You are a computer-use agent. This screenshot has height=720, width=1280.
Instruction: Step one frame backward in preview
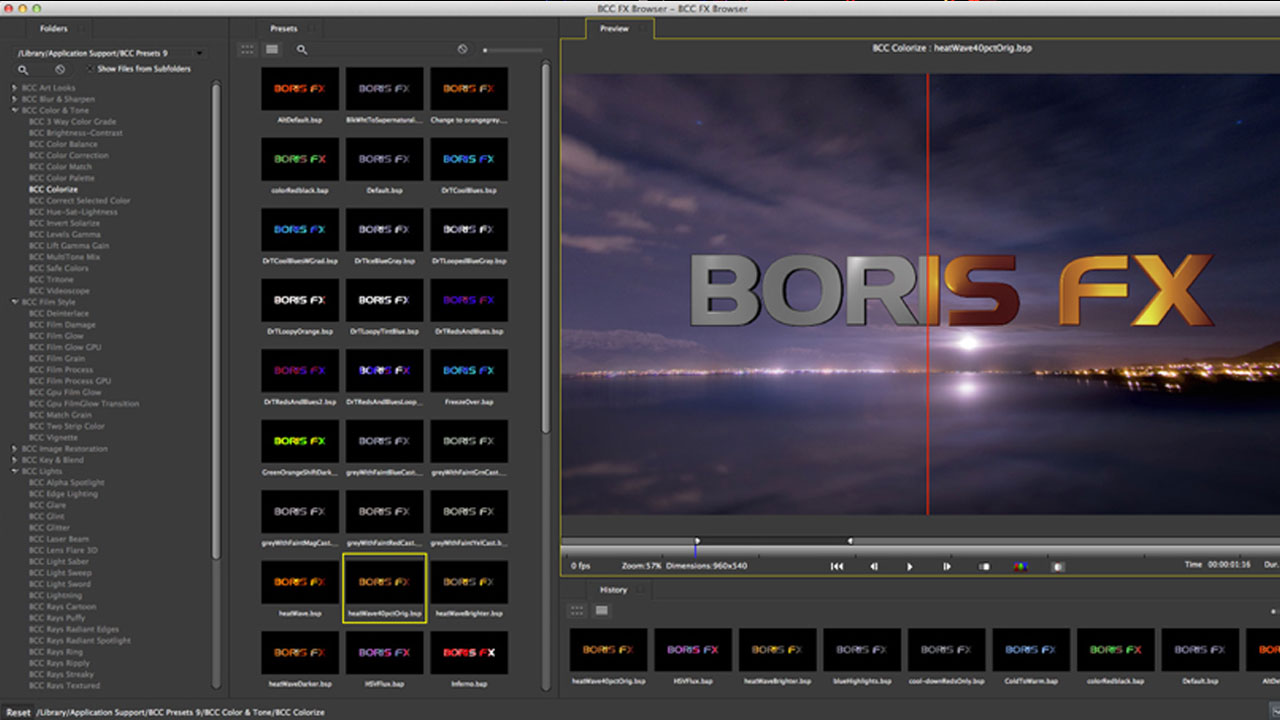(873, 566)
